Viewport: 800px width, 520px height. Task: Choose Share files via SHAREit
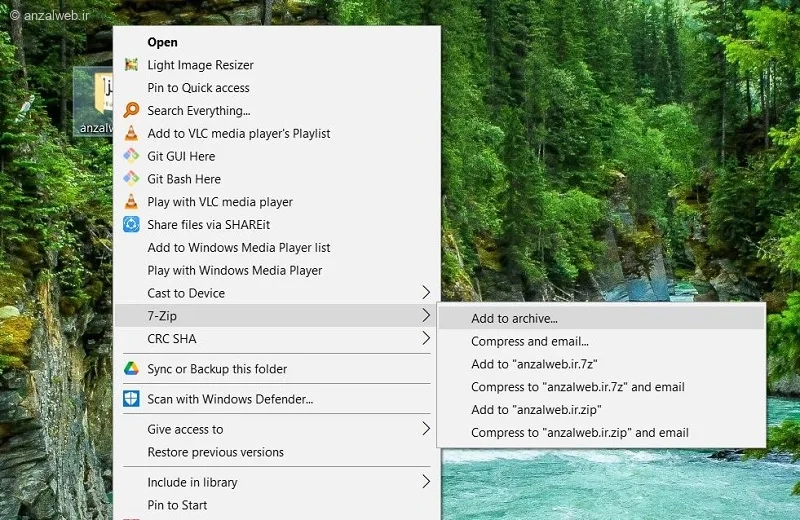pos(277,225)
